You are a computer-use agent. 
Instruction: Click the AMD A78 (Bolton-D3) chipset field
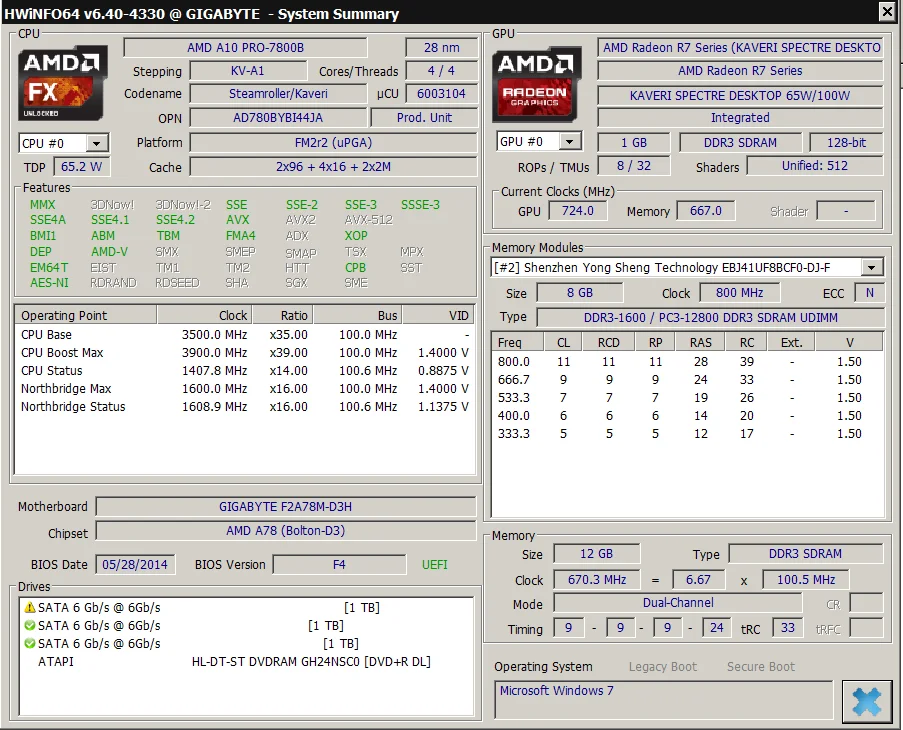[x=286, y=531]
